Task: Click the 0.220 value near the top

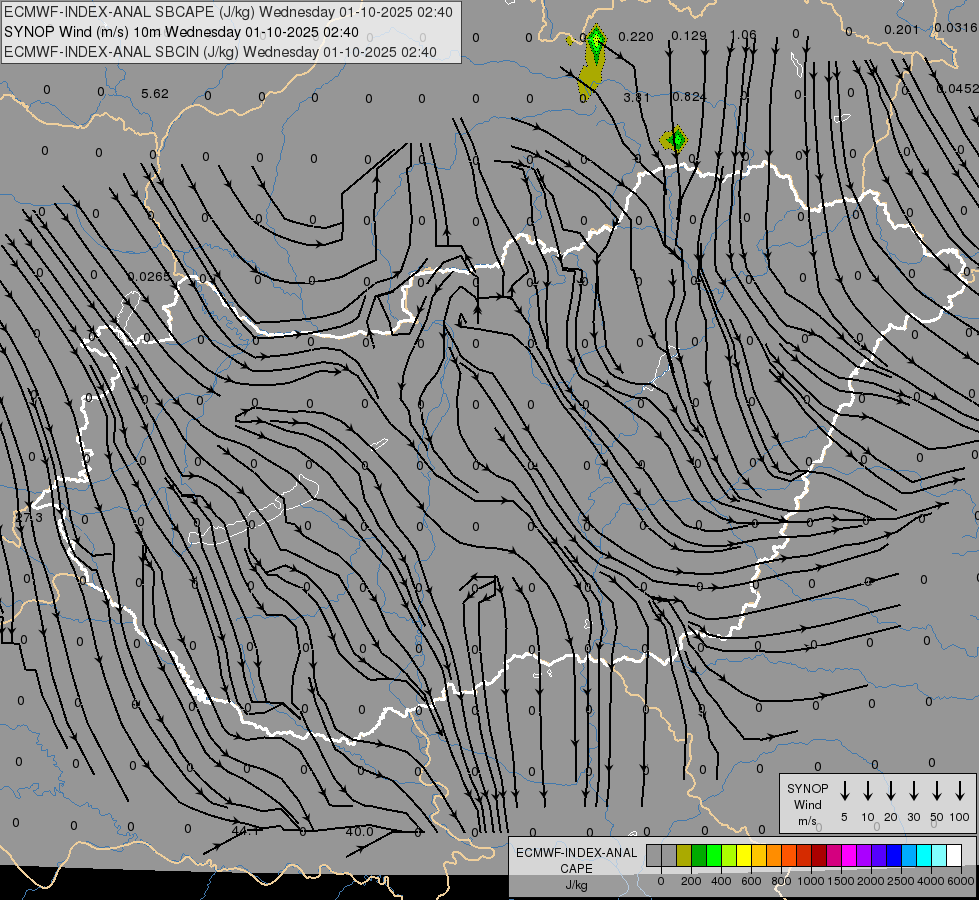Action: tap(636, 37)
